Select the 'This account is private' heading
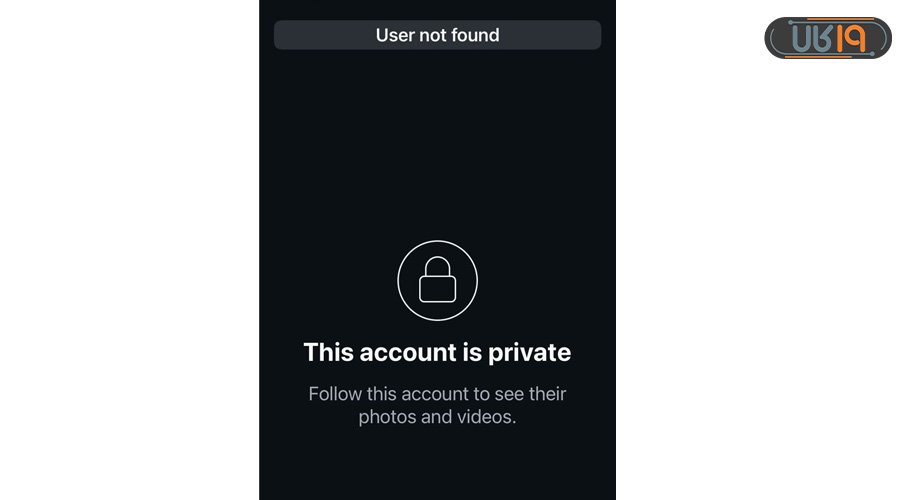Screen dimensions: 900x500 tap(437, 352)
